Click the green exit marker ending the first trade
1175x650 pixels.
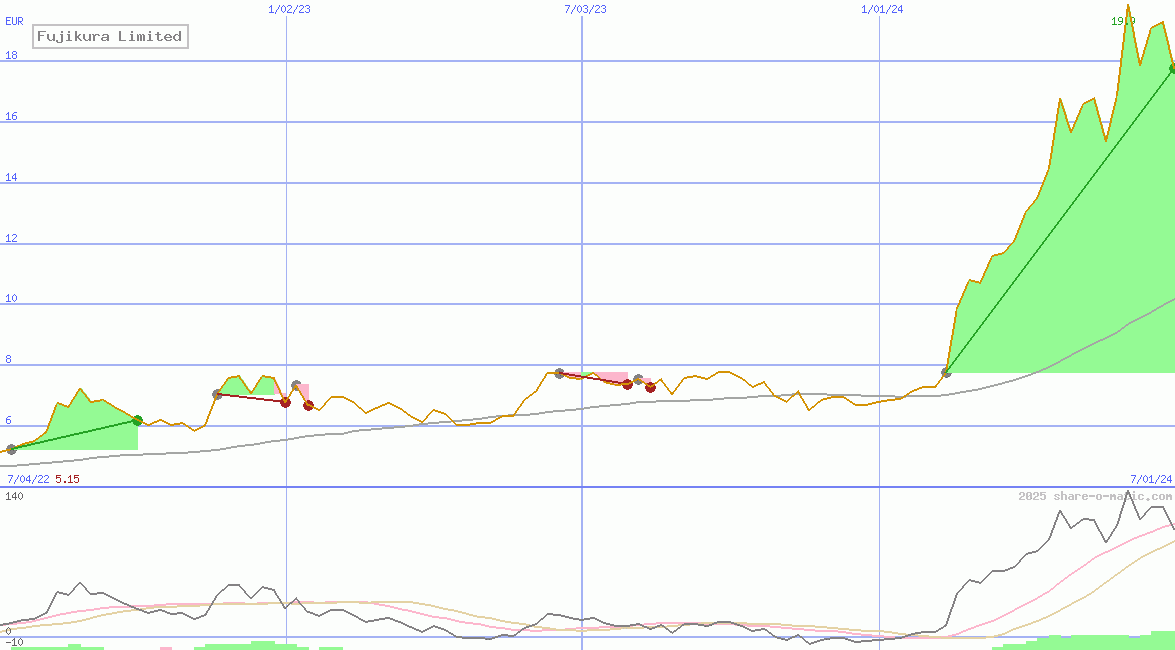tap(137, 421)
